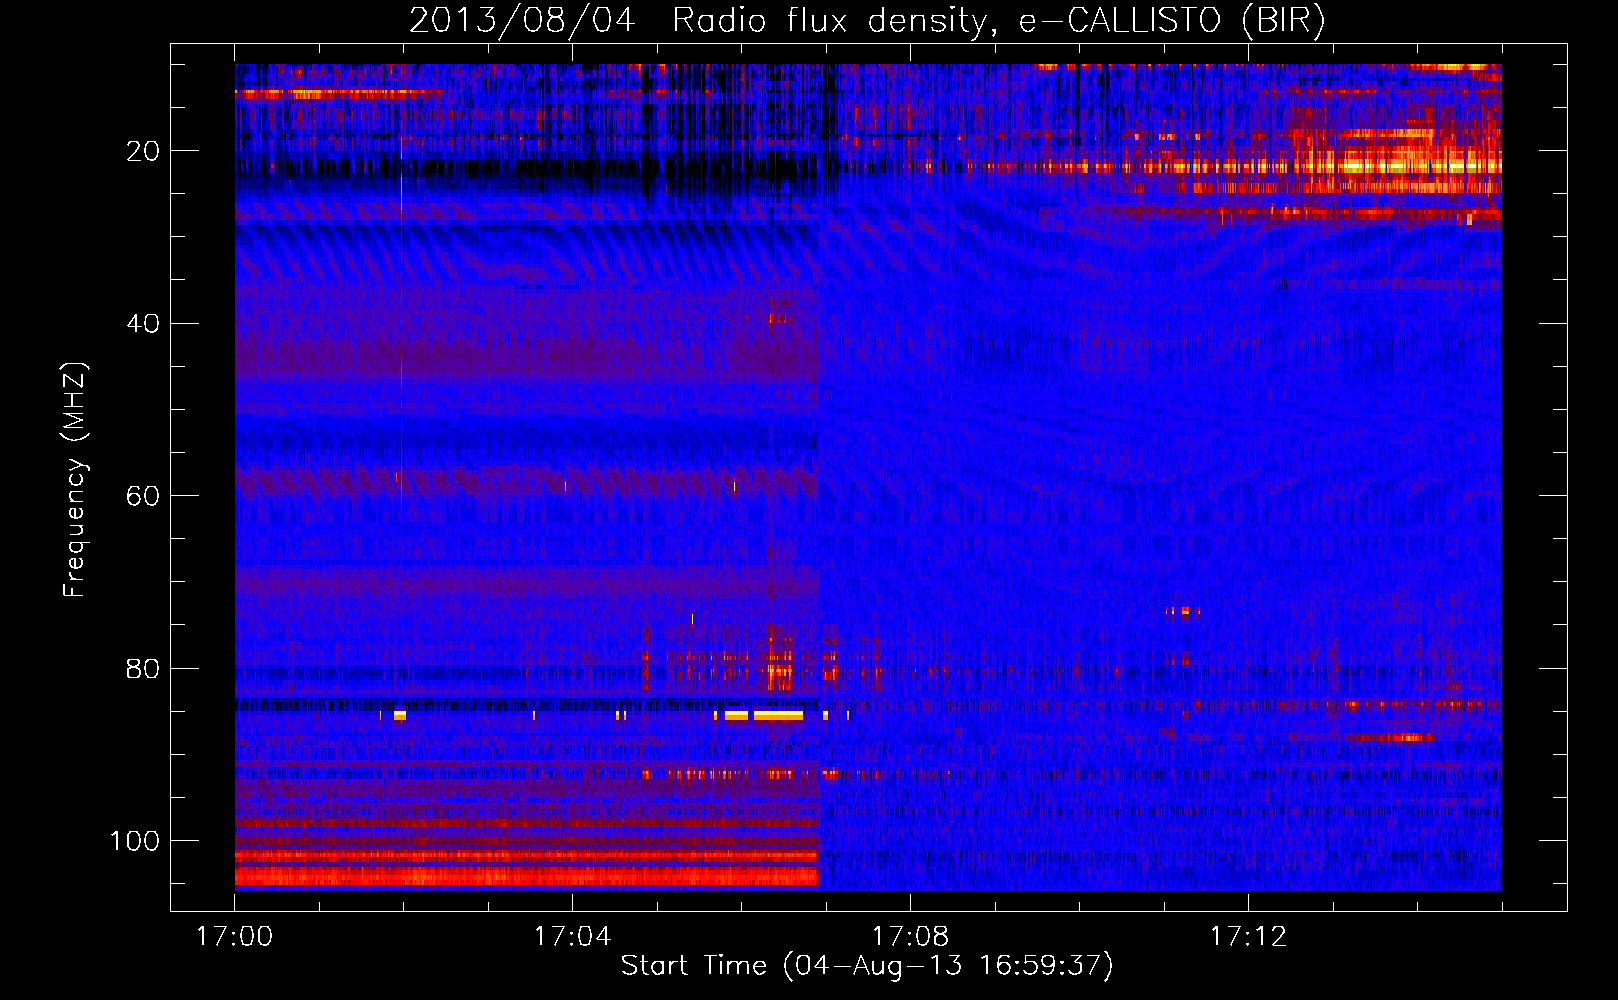Click the 17:08 time tick label

910,937
